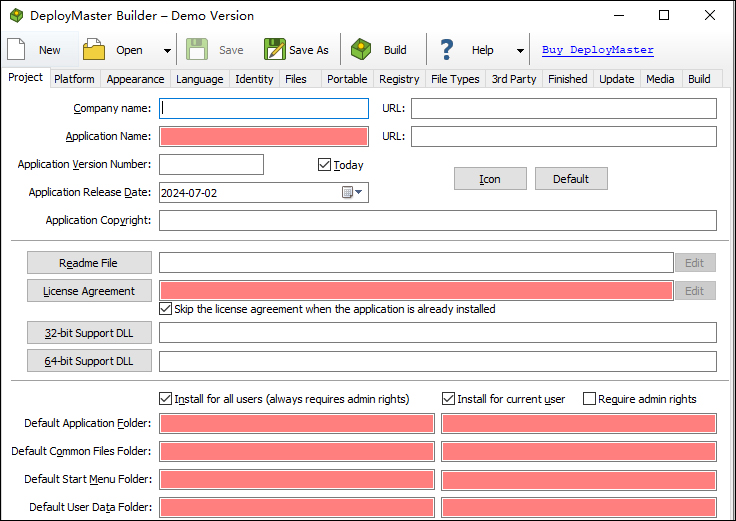Toggle the Today checkbox
The width and height of the screenshot is (736, 521).
coord(324,165)
